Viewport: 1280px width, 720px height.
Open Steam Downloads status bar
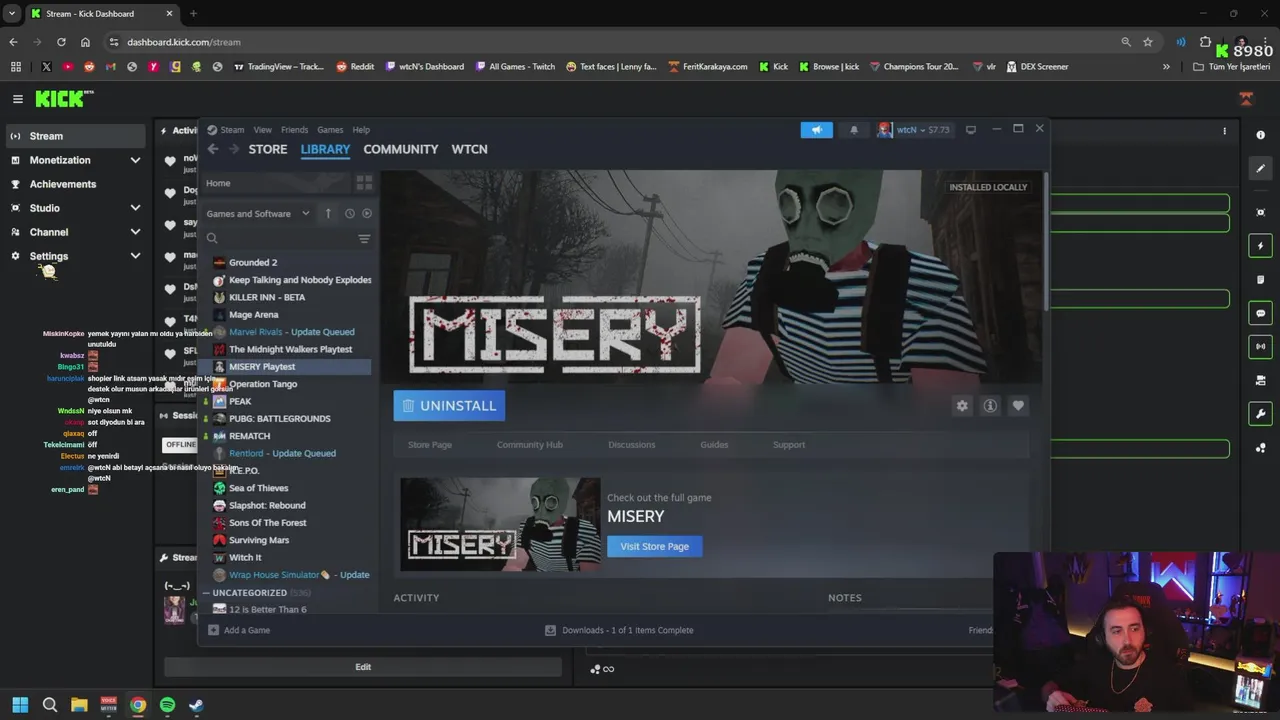(x=619, y=630)
